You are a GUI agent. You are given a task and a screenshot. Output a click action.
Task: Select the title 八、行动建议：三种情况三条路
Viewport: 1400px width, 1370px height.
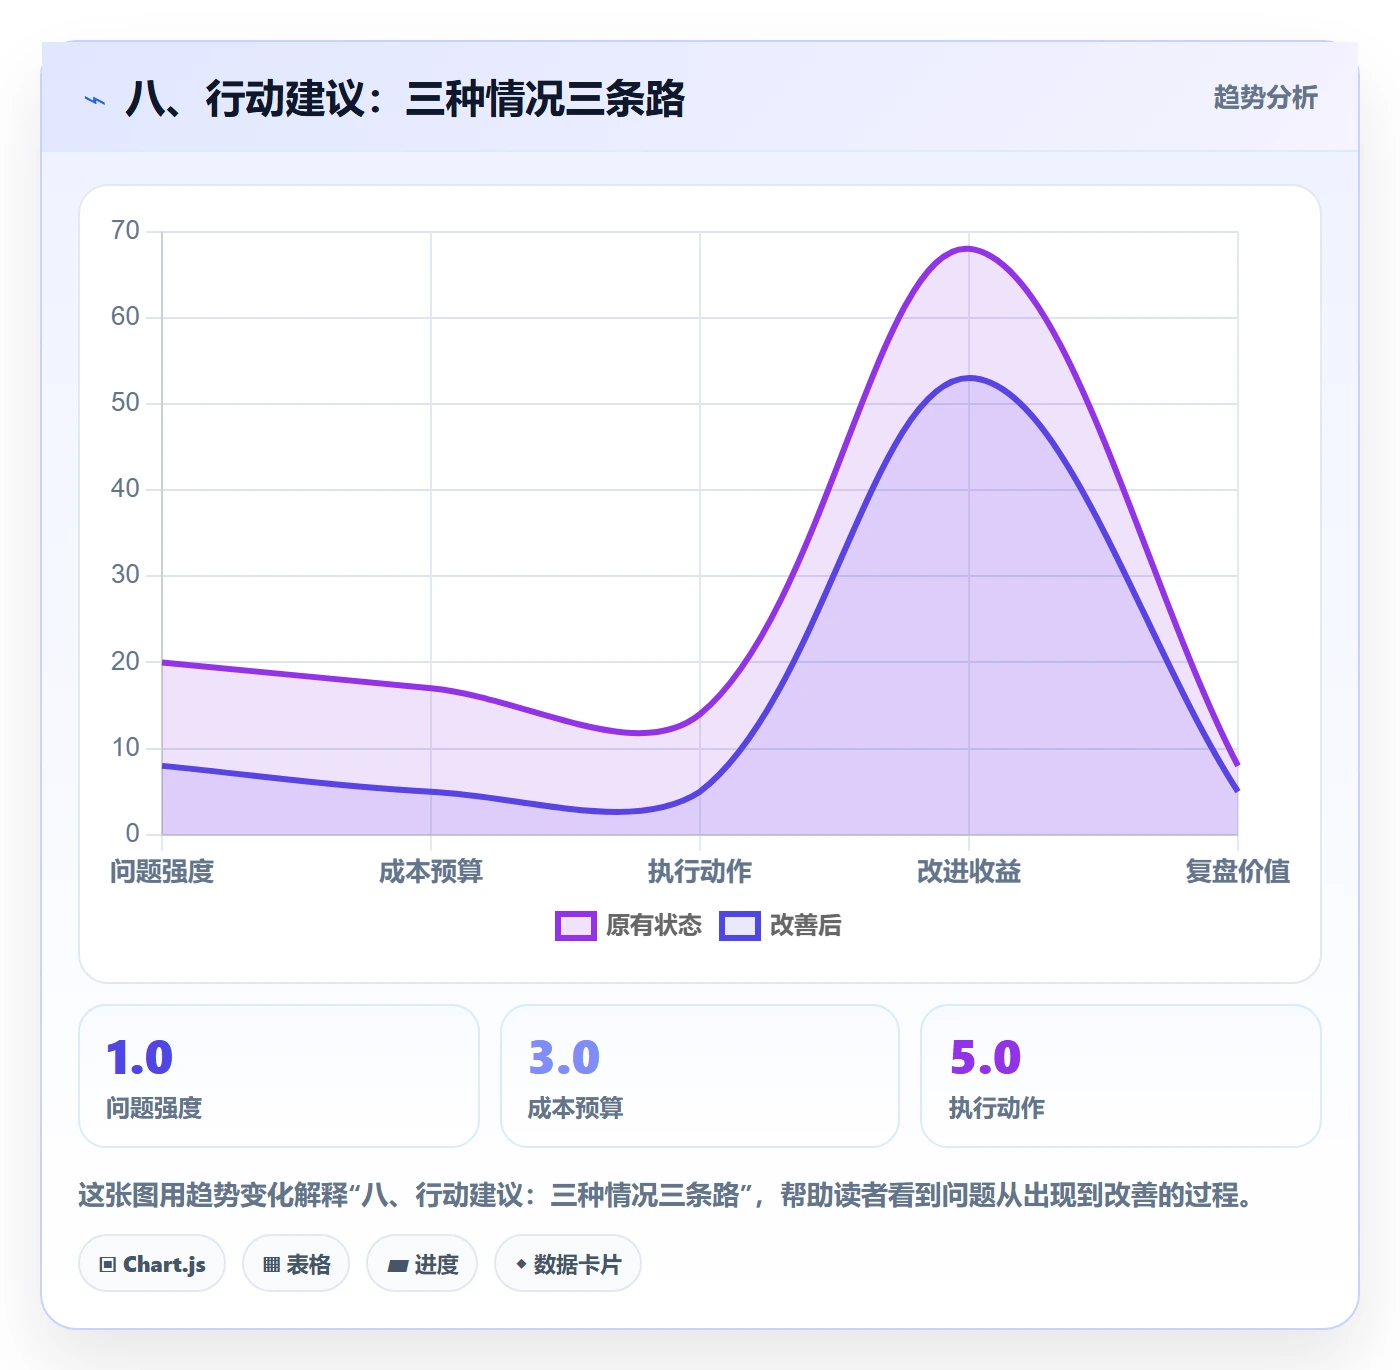[x=405, y=99]
